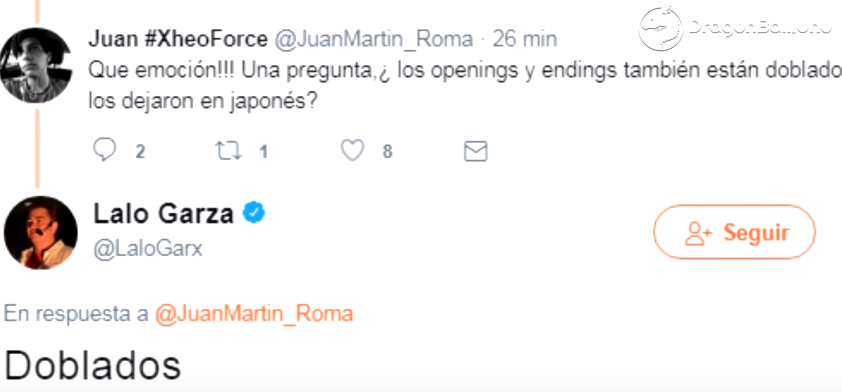Retweet Juan #XheoForce's question

pyautogui.click(x=229, y=151)
